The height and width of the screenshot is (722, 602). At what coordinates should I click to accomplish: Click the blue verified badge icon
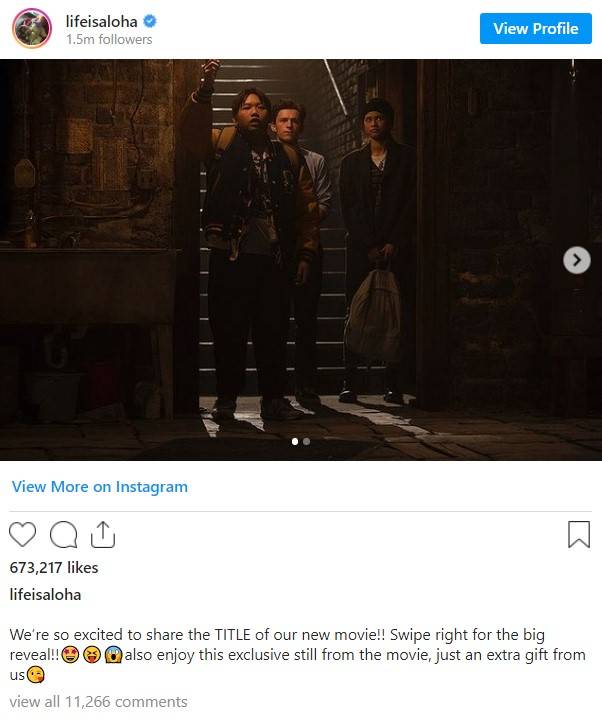click(150, 21)
